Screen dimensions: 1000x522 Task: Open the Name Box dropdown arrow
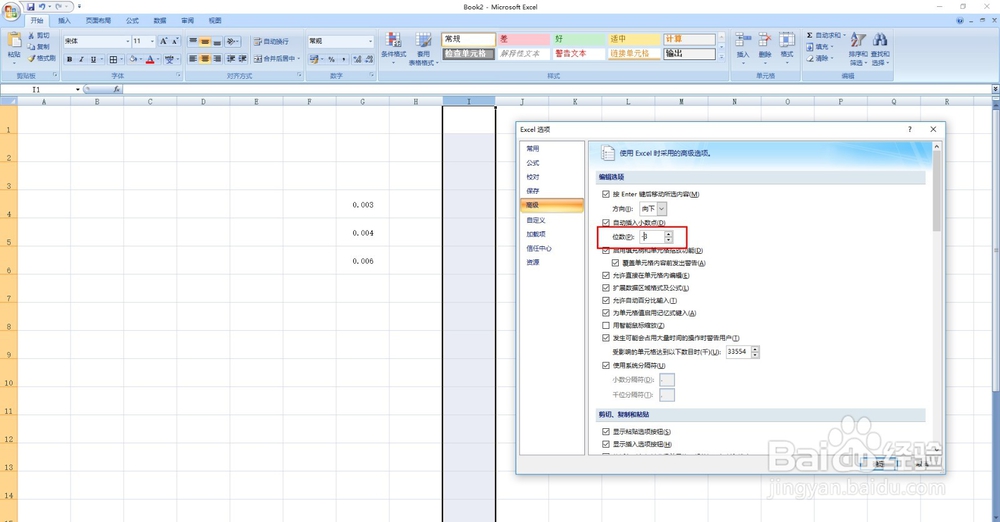click(x=78, y=89)
